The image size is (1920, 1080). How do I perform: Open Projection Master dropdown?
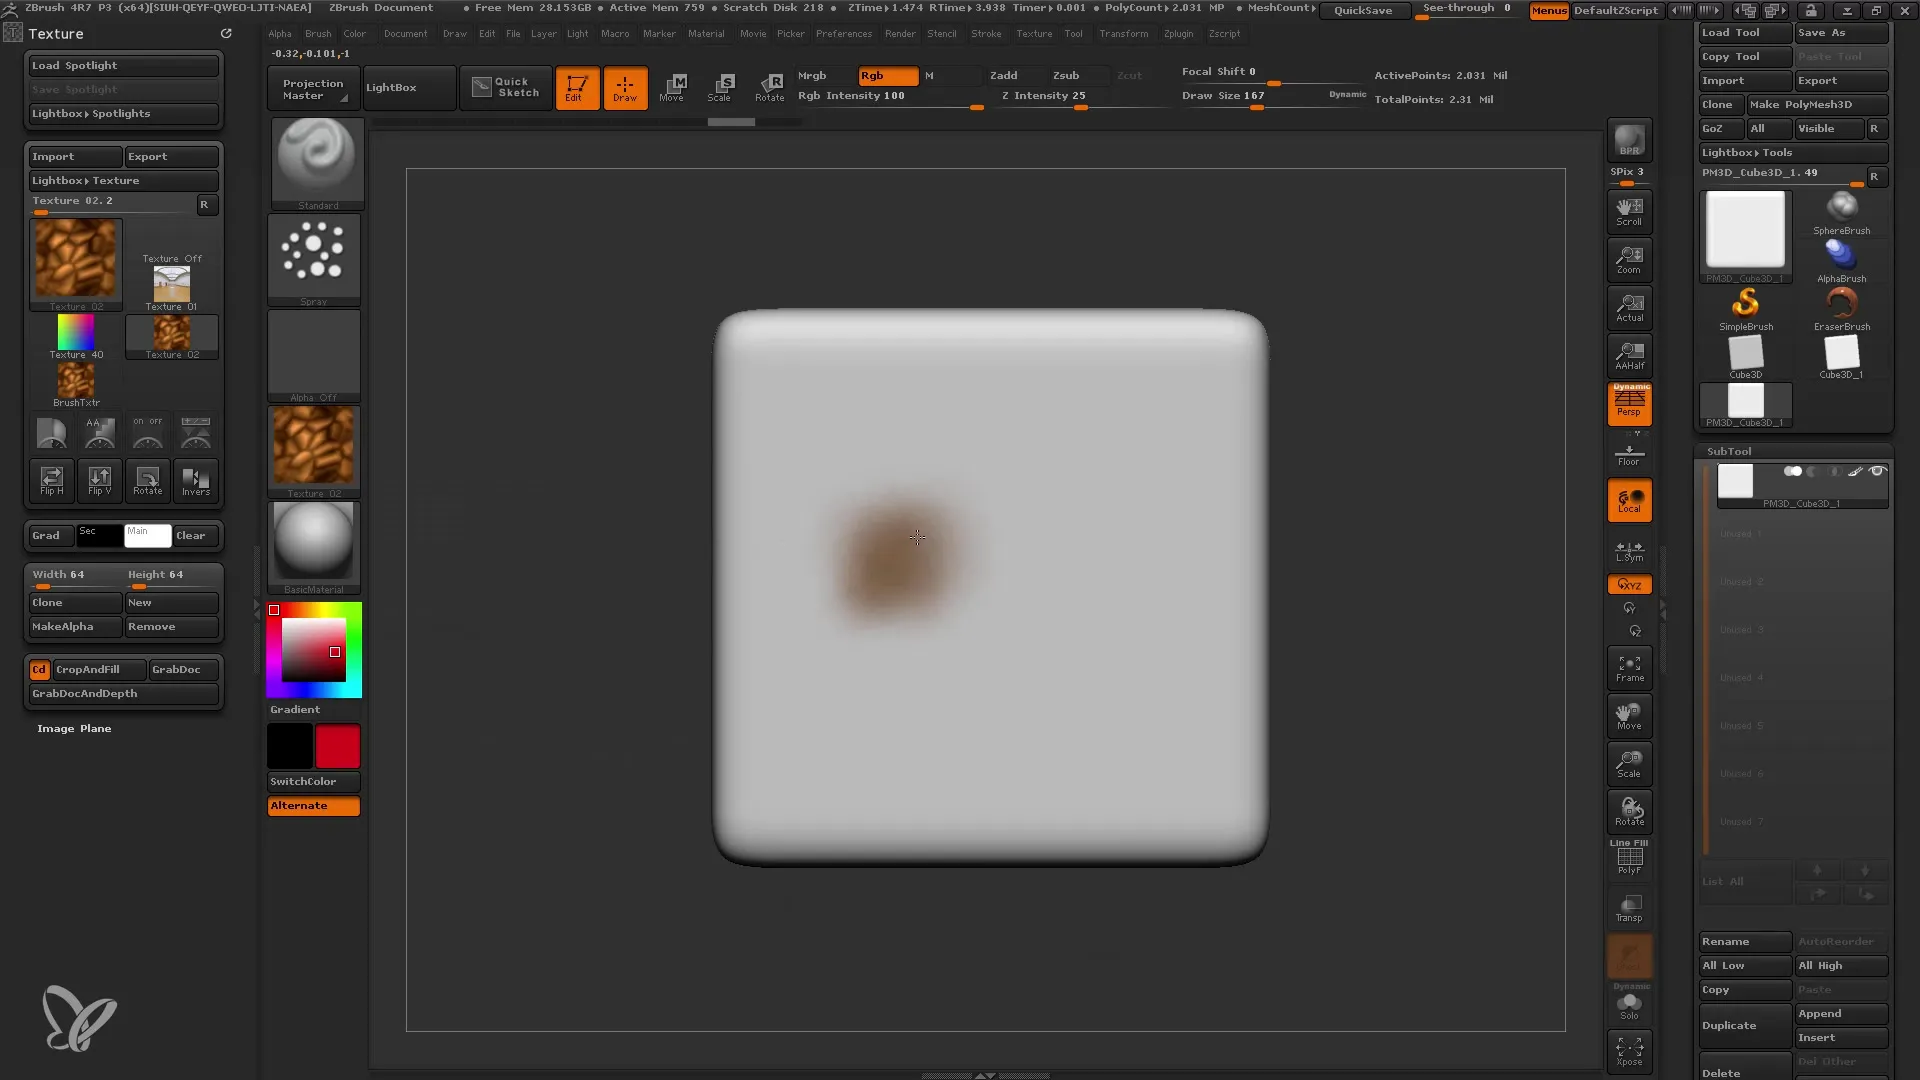click(x=313, y=89)
